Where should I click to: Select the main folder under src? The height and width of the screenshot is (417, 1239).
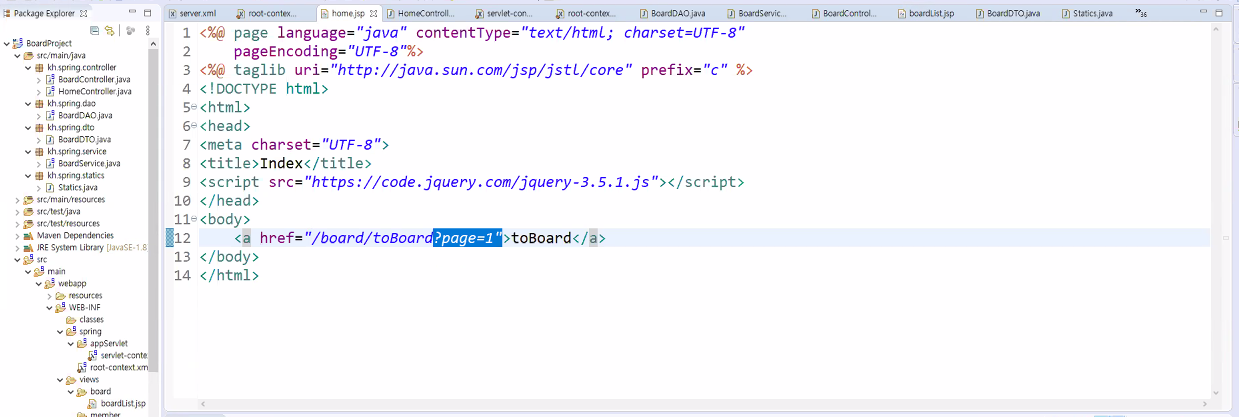(x=56, y=271)
